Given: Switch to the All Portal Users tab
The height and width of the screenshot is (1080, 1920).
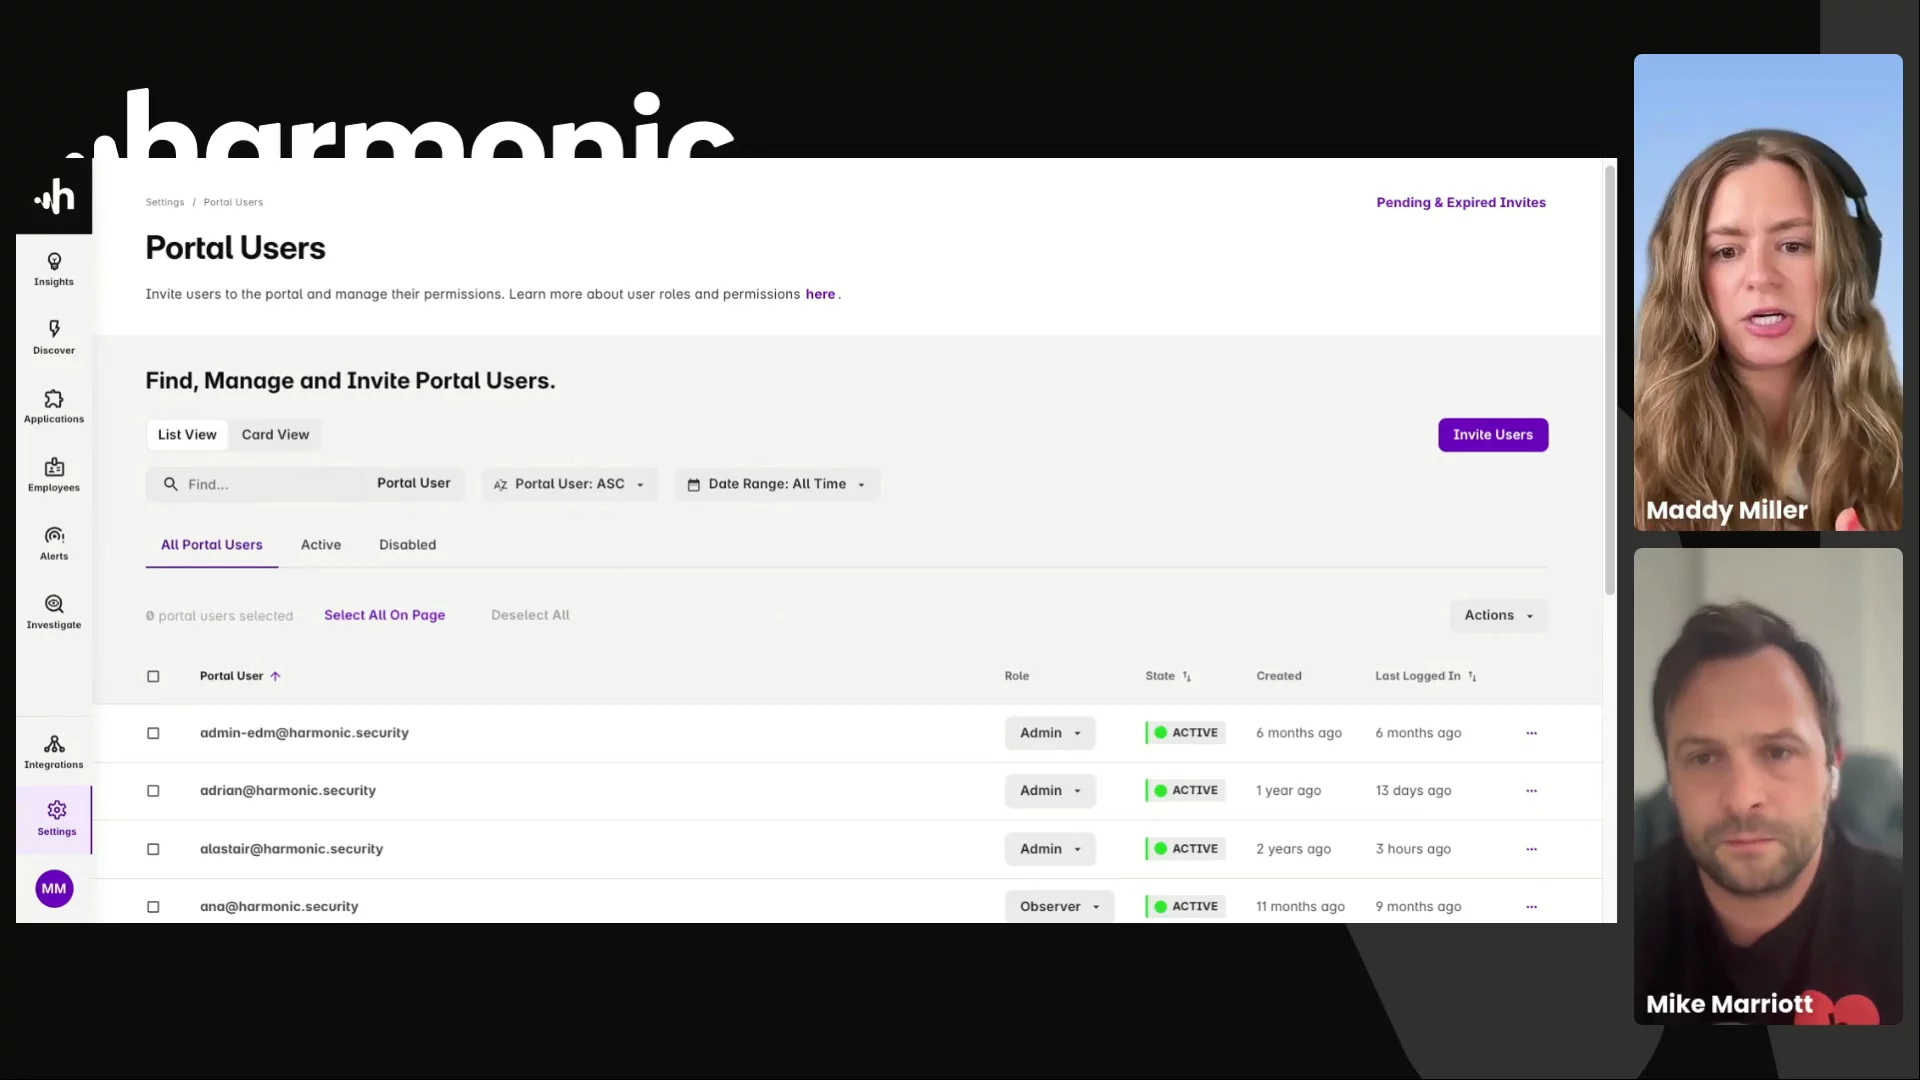Looking at the screenshot, I should click(212, 545).
